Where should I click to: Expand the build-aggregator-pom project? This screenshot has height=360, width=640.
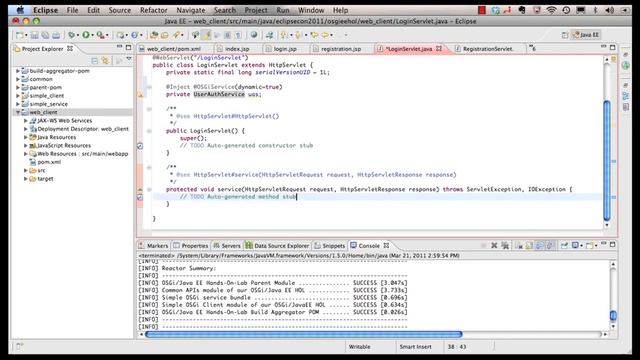click(18, 71)
